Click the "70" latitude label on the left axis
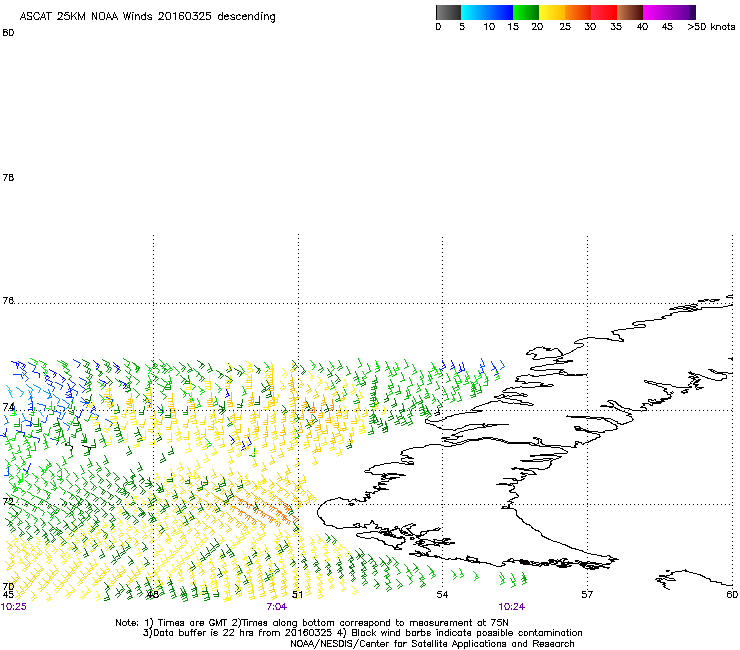 point(8,587)
